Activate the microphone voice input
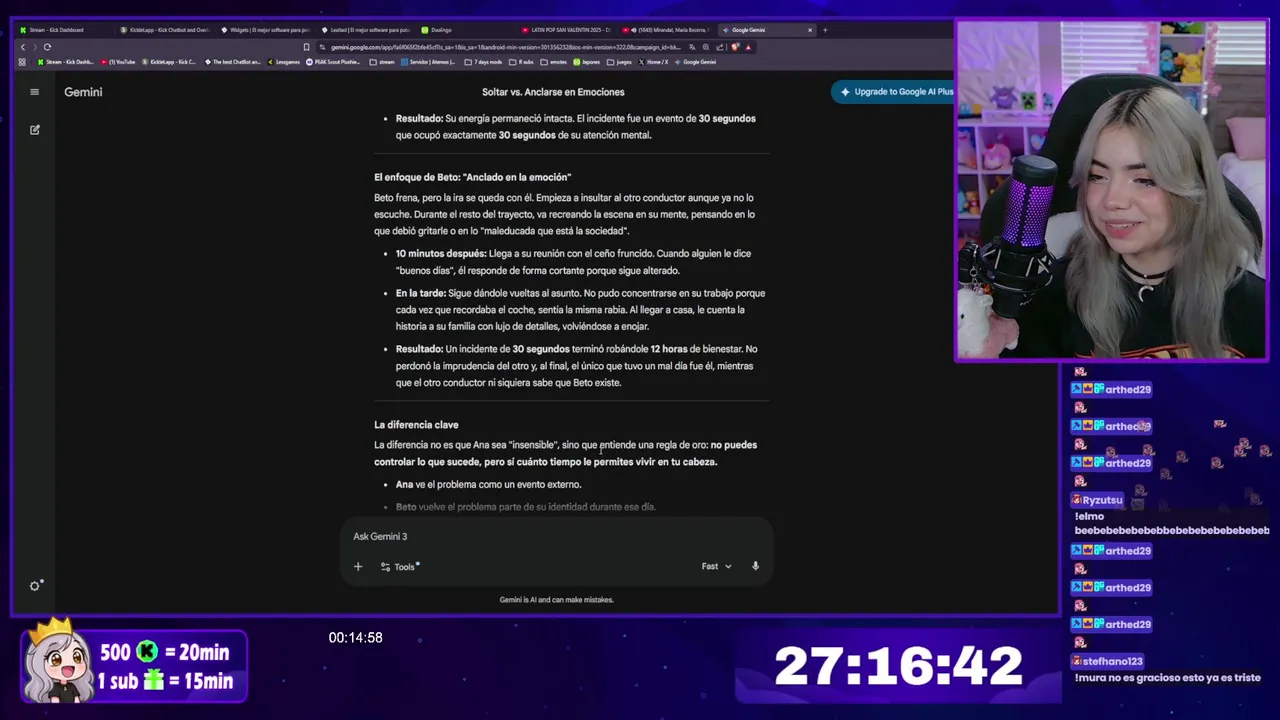 pyautogui.click(x=755, y=566)
